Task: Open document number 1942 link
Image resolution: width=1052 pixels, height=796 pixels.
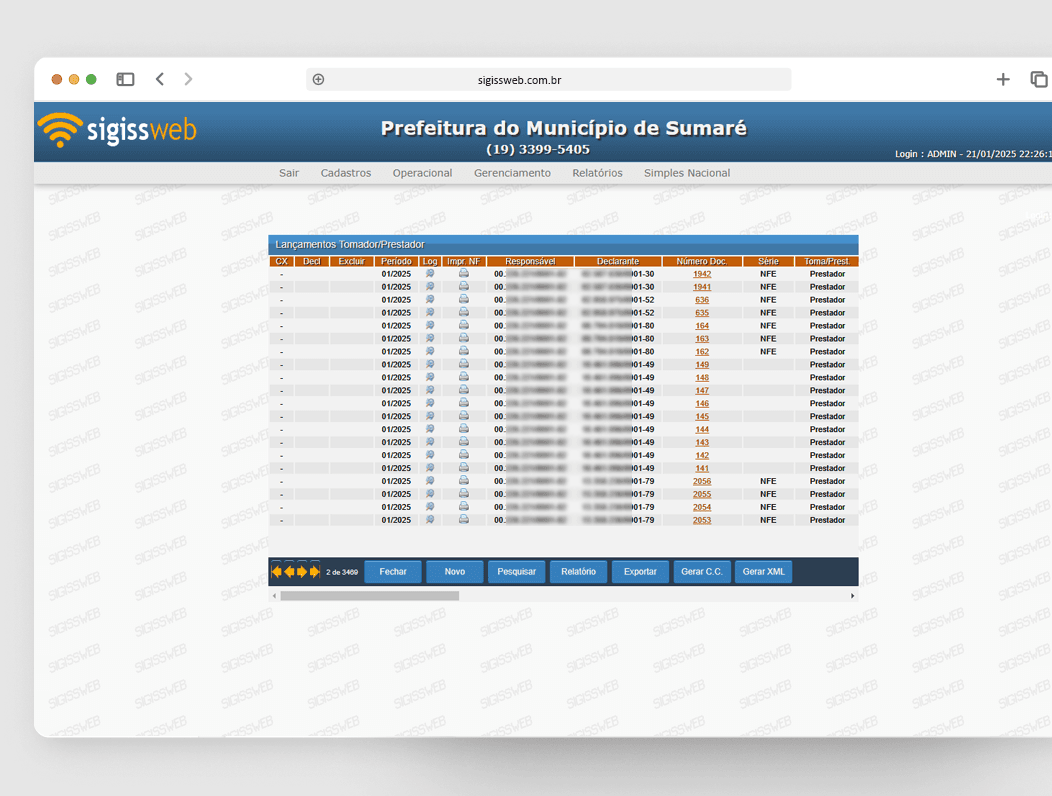Action: 702,274
